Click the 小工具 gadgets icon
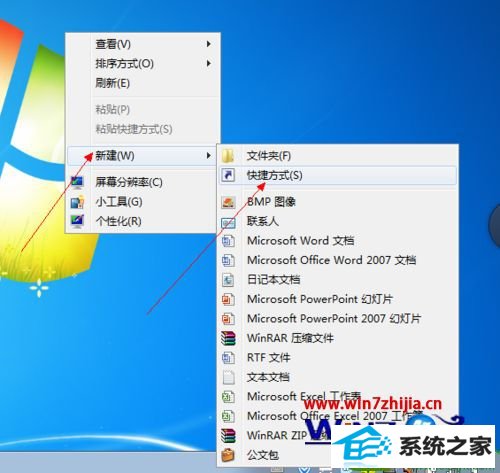The width and height of the screenshot is (500, 473). click(77, 202)
